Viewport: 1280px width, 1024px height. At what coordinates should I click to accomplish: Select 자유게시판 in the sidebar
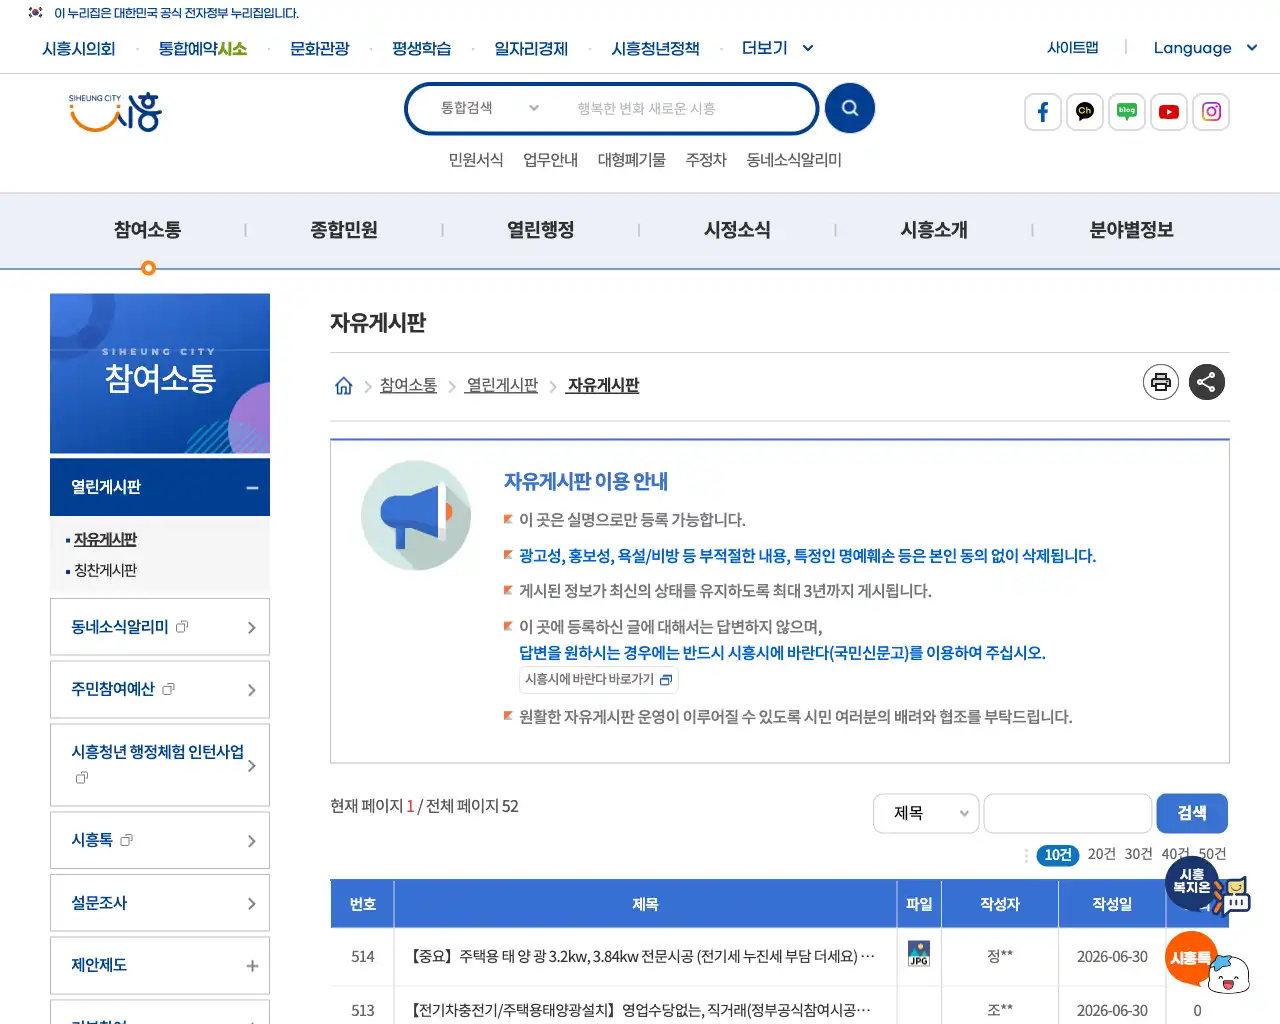105,540
